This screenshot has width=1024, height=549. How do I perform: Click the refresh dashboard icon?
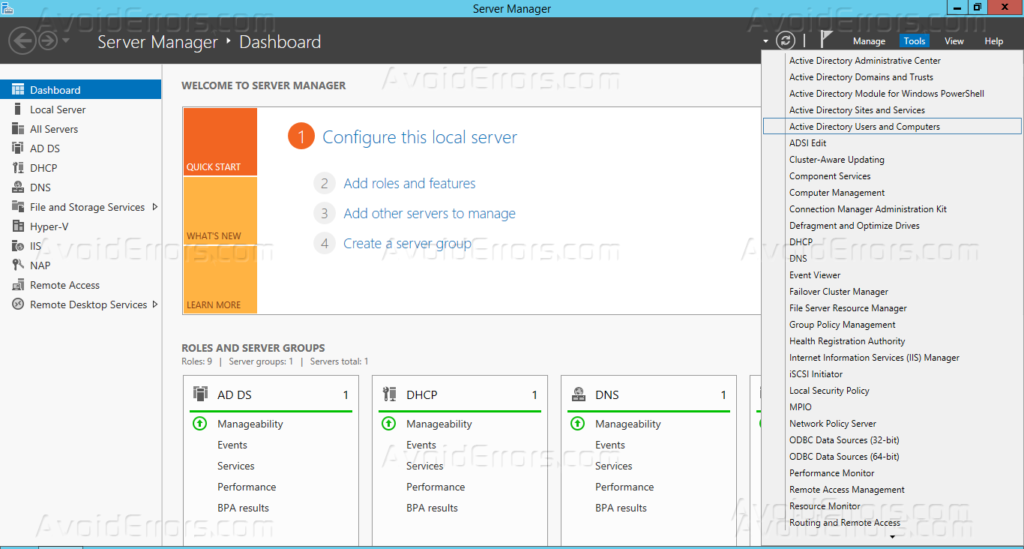(x=786, y=40)
